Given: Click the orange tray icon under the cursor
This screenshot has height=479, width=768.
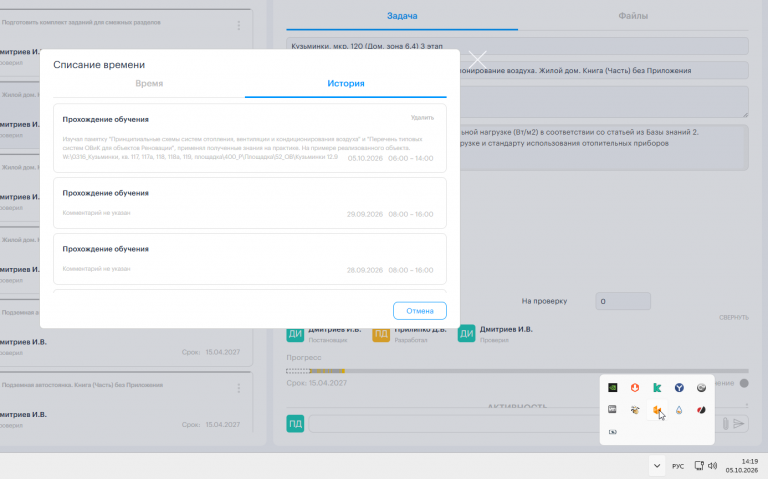Looking at the screenshot, I should click(657, 409).
